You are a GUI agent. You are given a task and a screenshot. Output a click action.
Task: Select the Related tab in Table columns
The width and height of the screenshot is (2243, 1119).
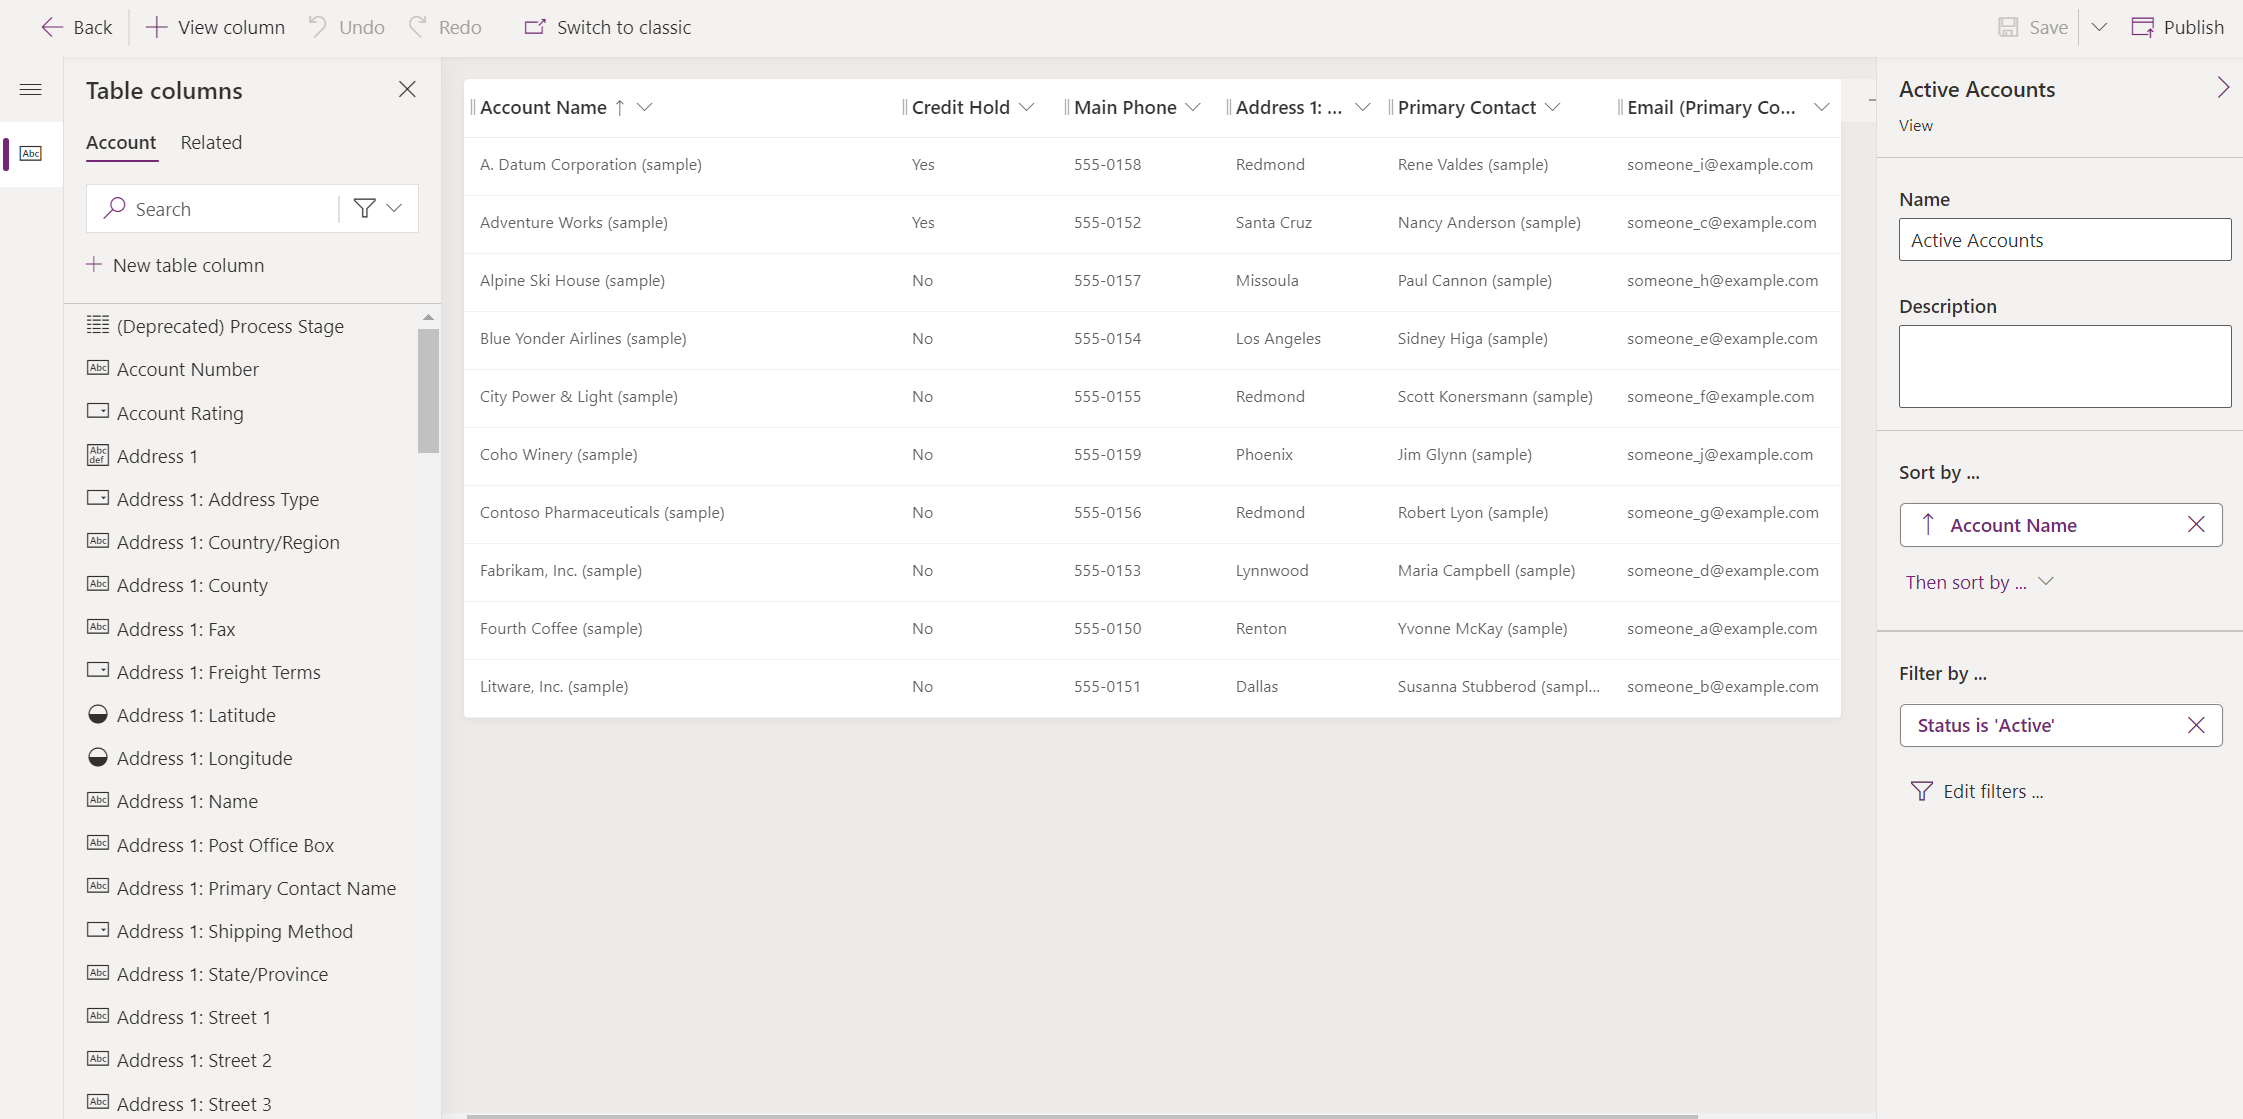tap(210, 140)
